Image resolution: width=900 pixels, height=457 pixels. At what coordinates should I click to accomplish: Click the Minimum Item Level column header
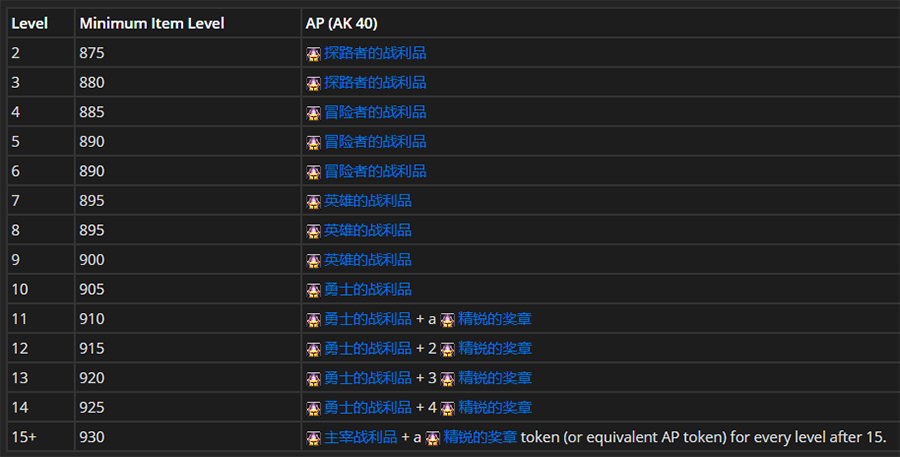(x=188, y=23)
